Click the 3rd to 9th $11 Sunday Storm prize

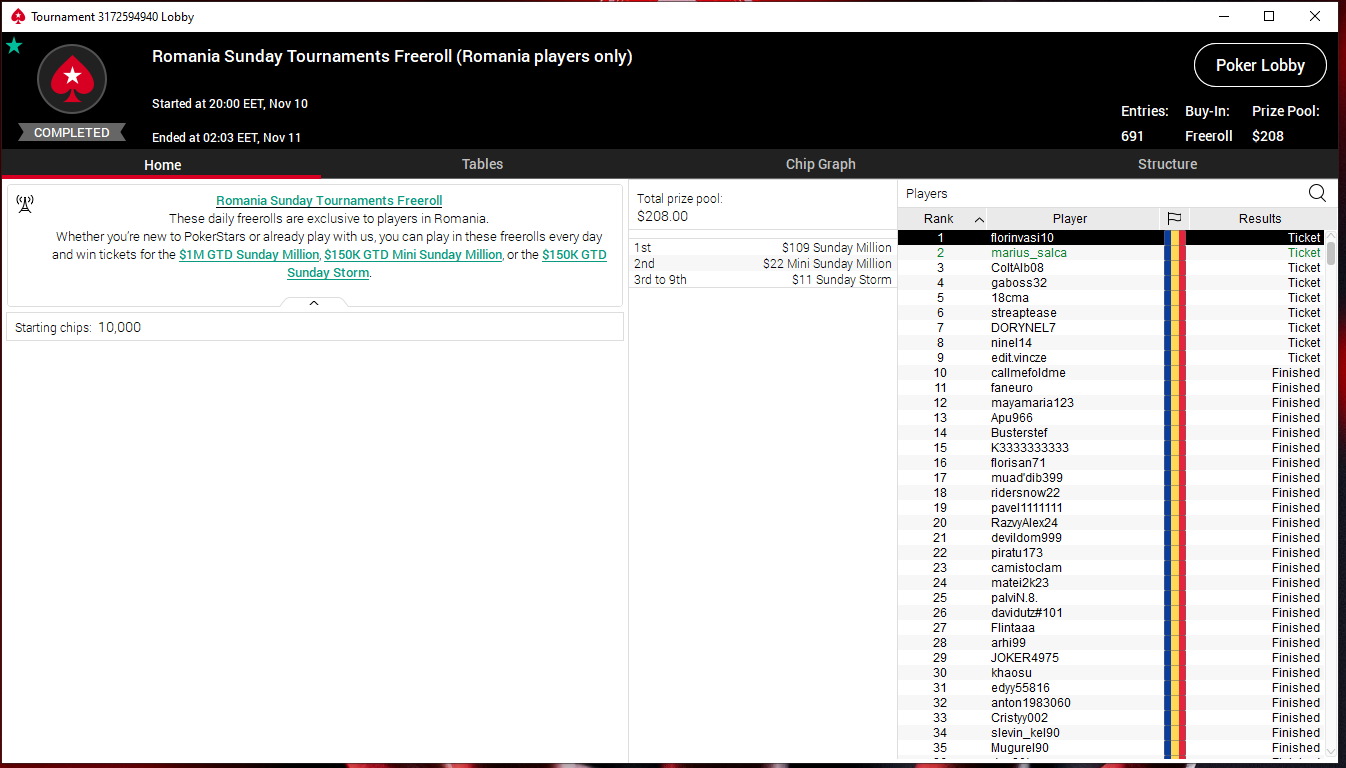click(762, 280)
